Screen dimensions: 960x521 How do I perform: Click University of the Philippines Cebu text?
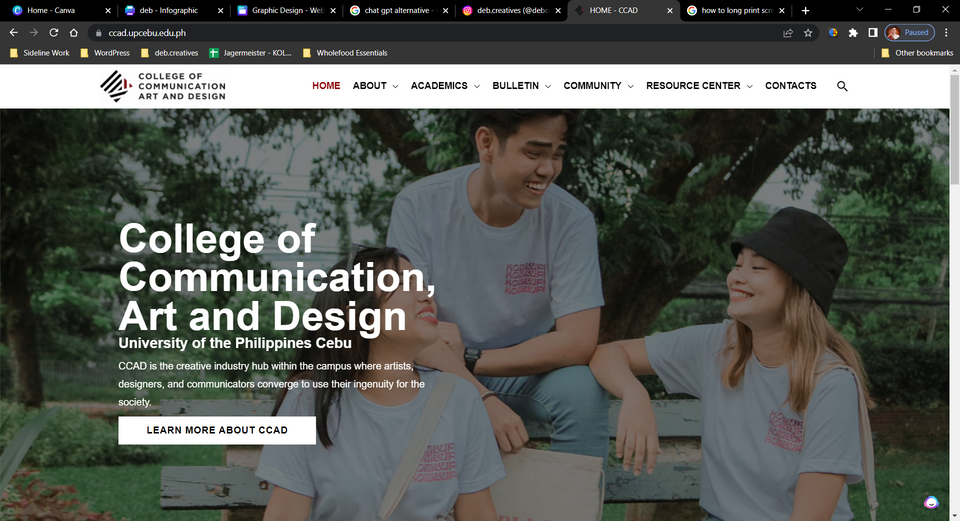click(x=235, y=343)
